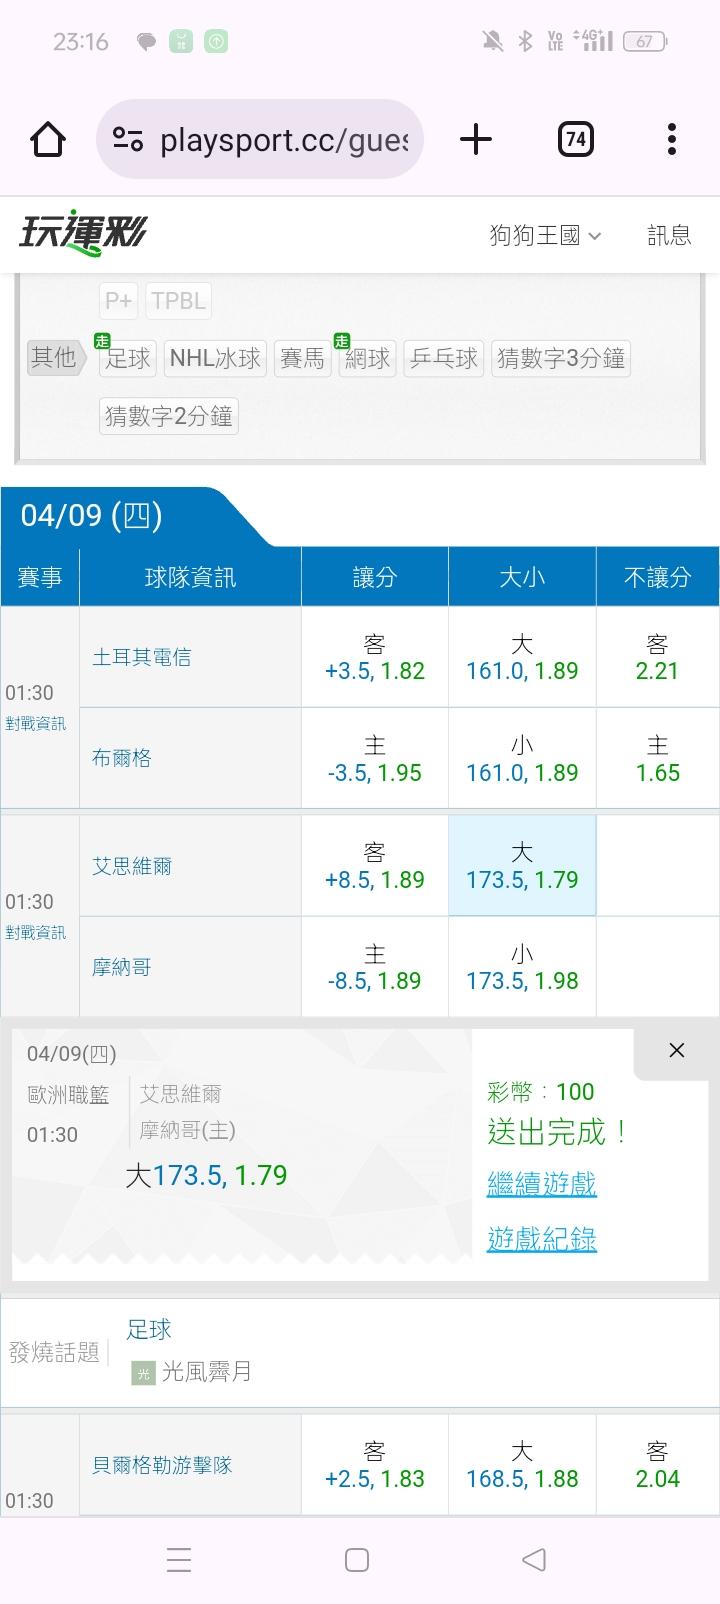Switch to the 網球 category
This screenshot has width=720, height=1604.
(x=367, y=358)
